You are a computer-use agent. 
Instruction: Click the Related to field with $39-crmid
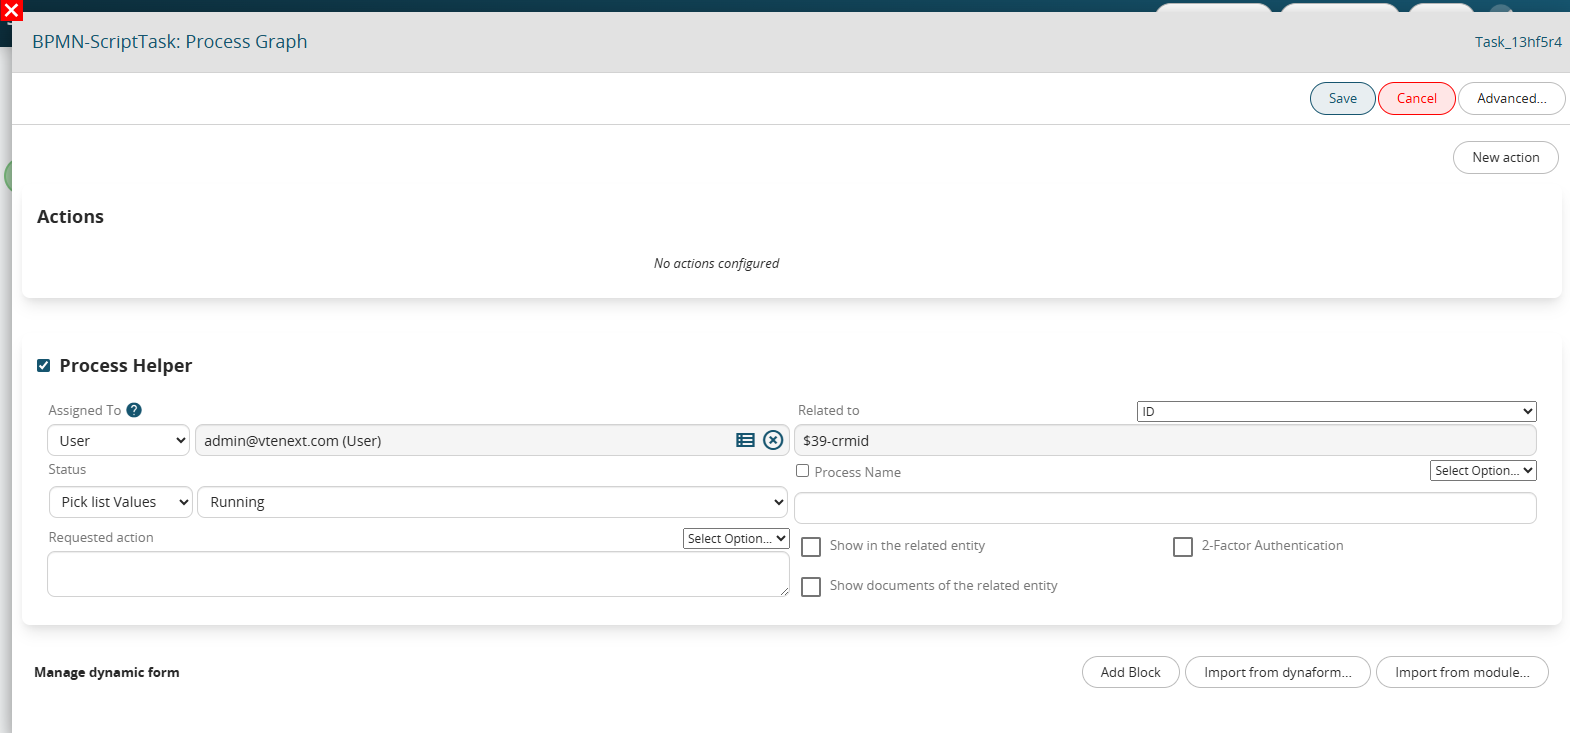[1165, 440]
